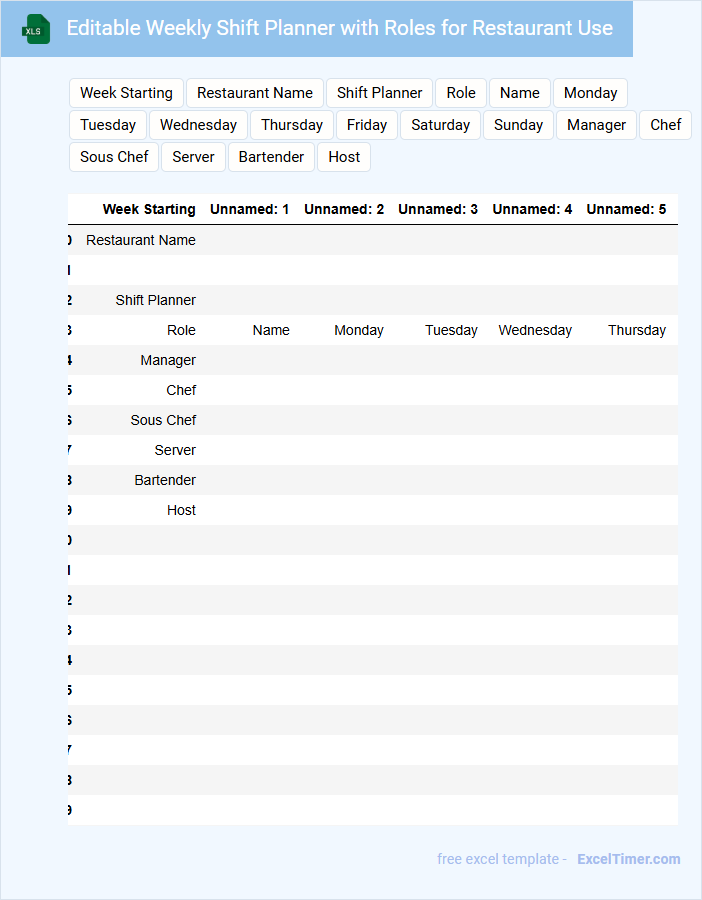Viewport: 702px width, 900px height.
Task: Click the Server tag button
Action: [x=193, y=157]
